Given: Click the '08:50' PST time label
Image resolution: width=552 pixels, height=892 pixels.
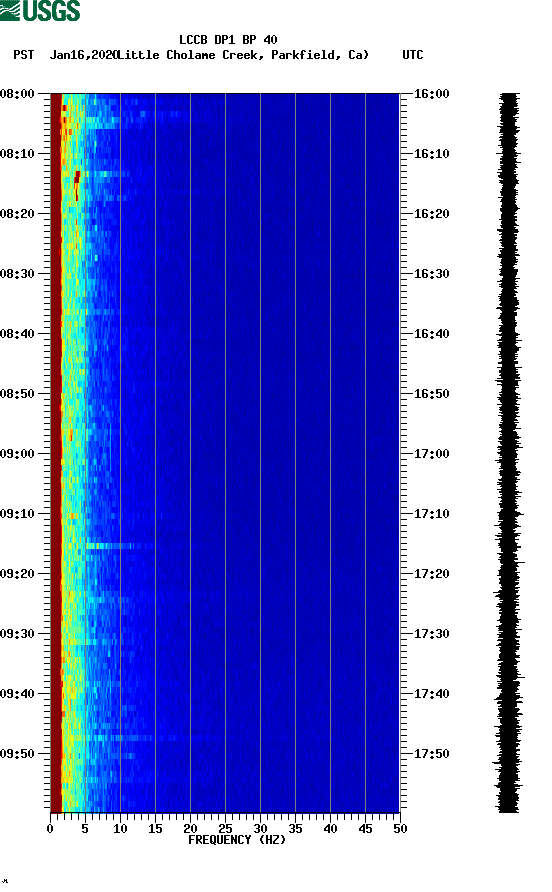Looking at the screenshot, I should pyautogui.click(x=18, y=394).
